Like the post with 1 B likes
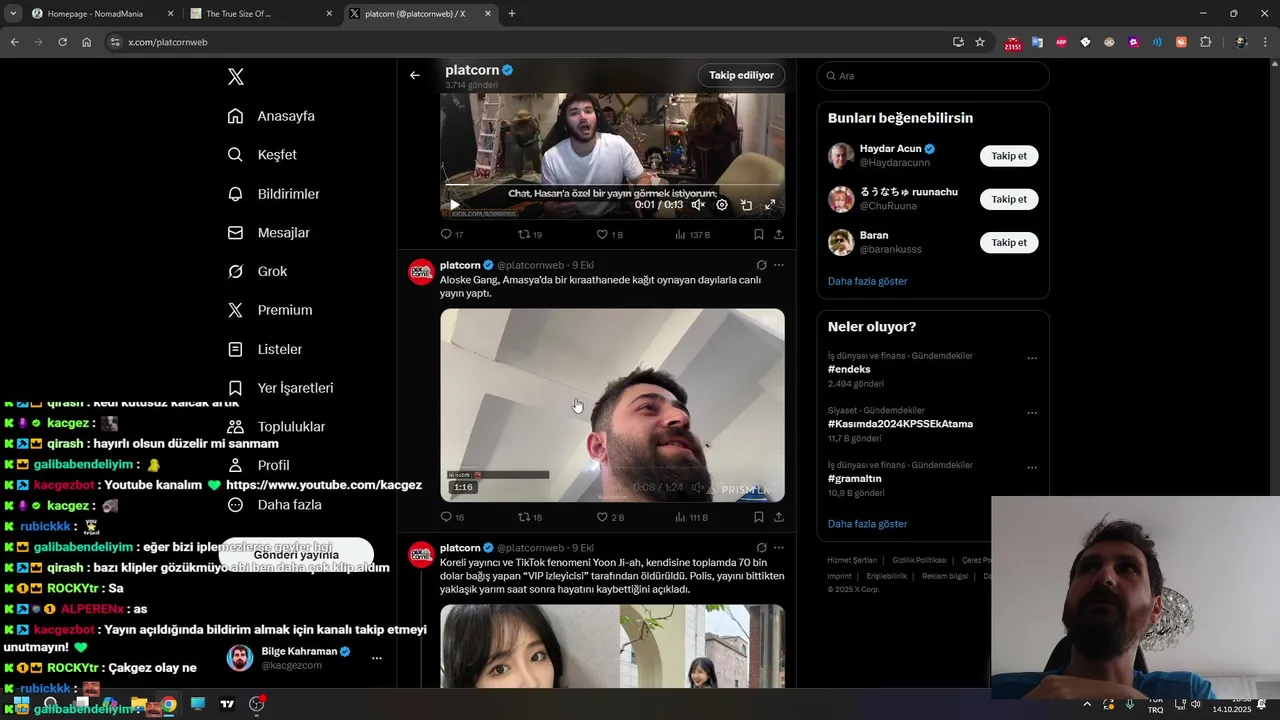 (609, 234)
